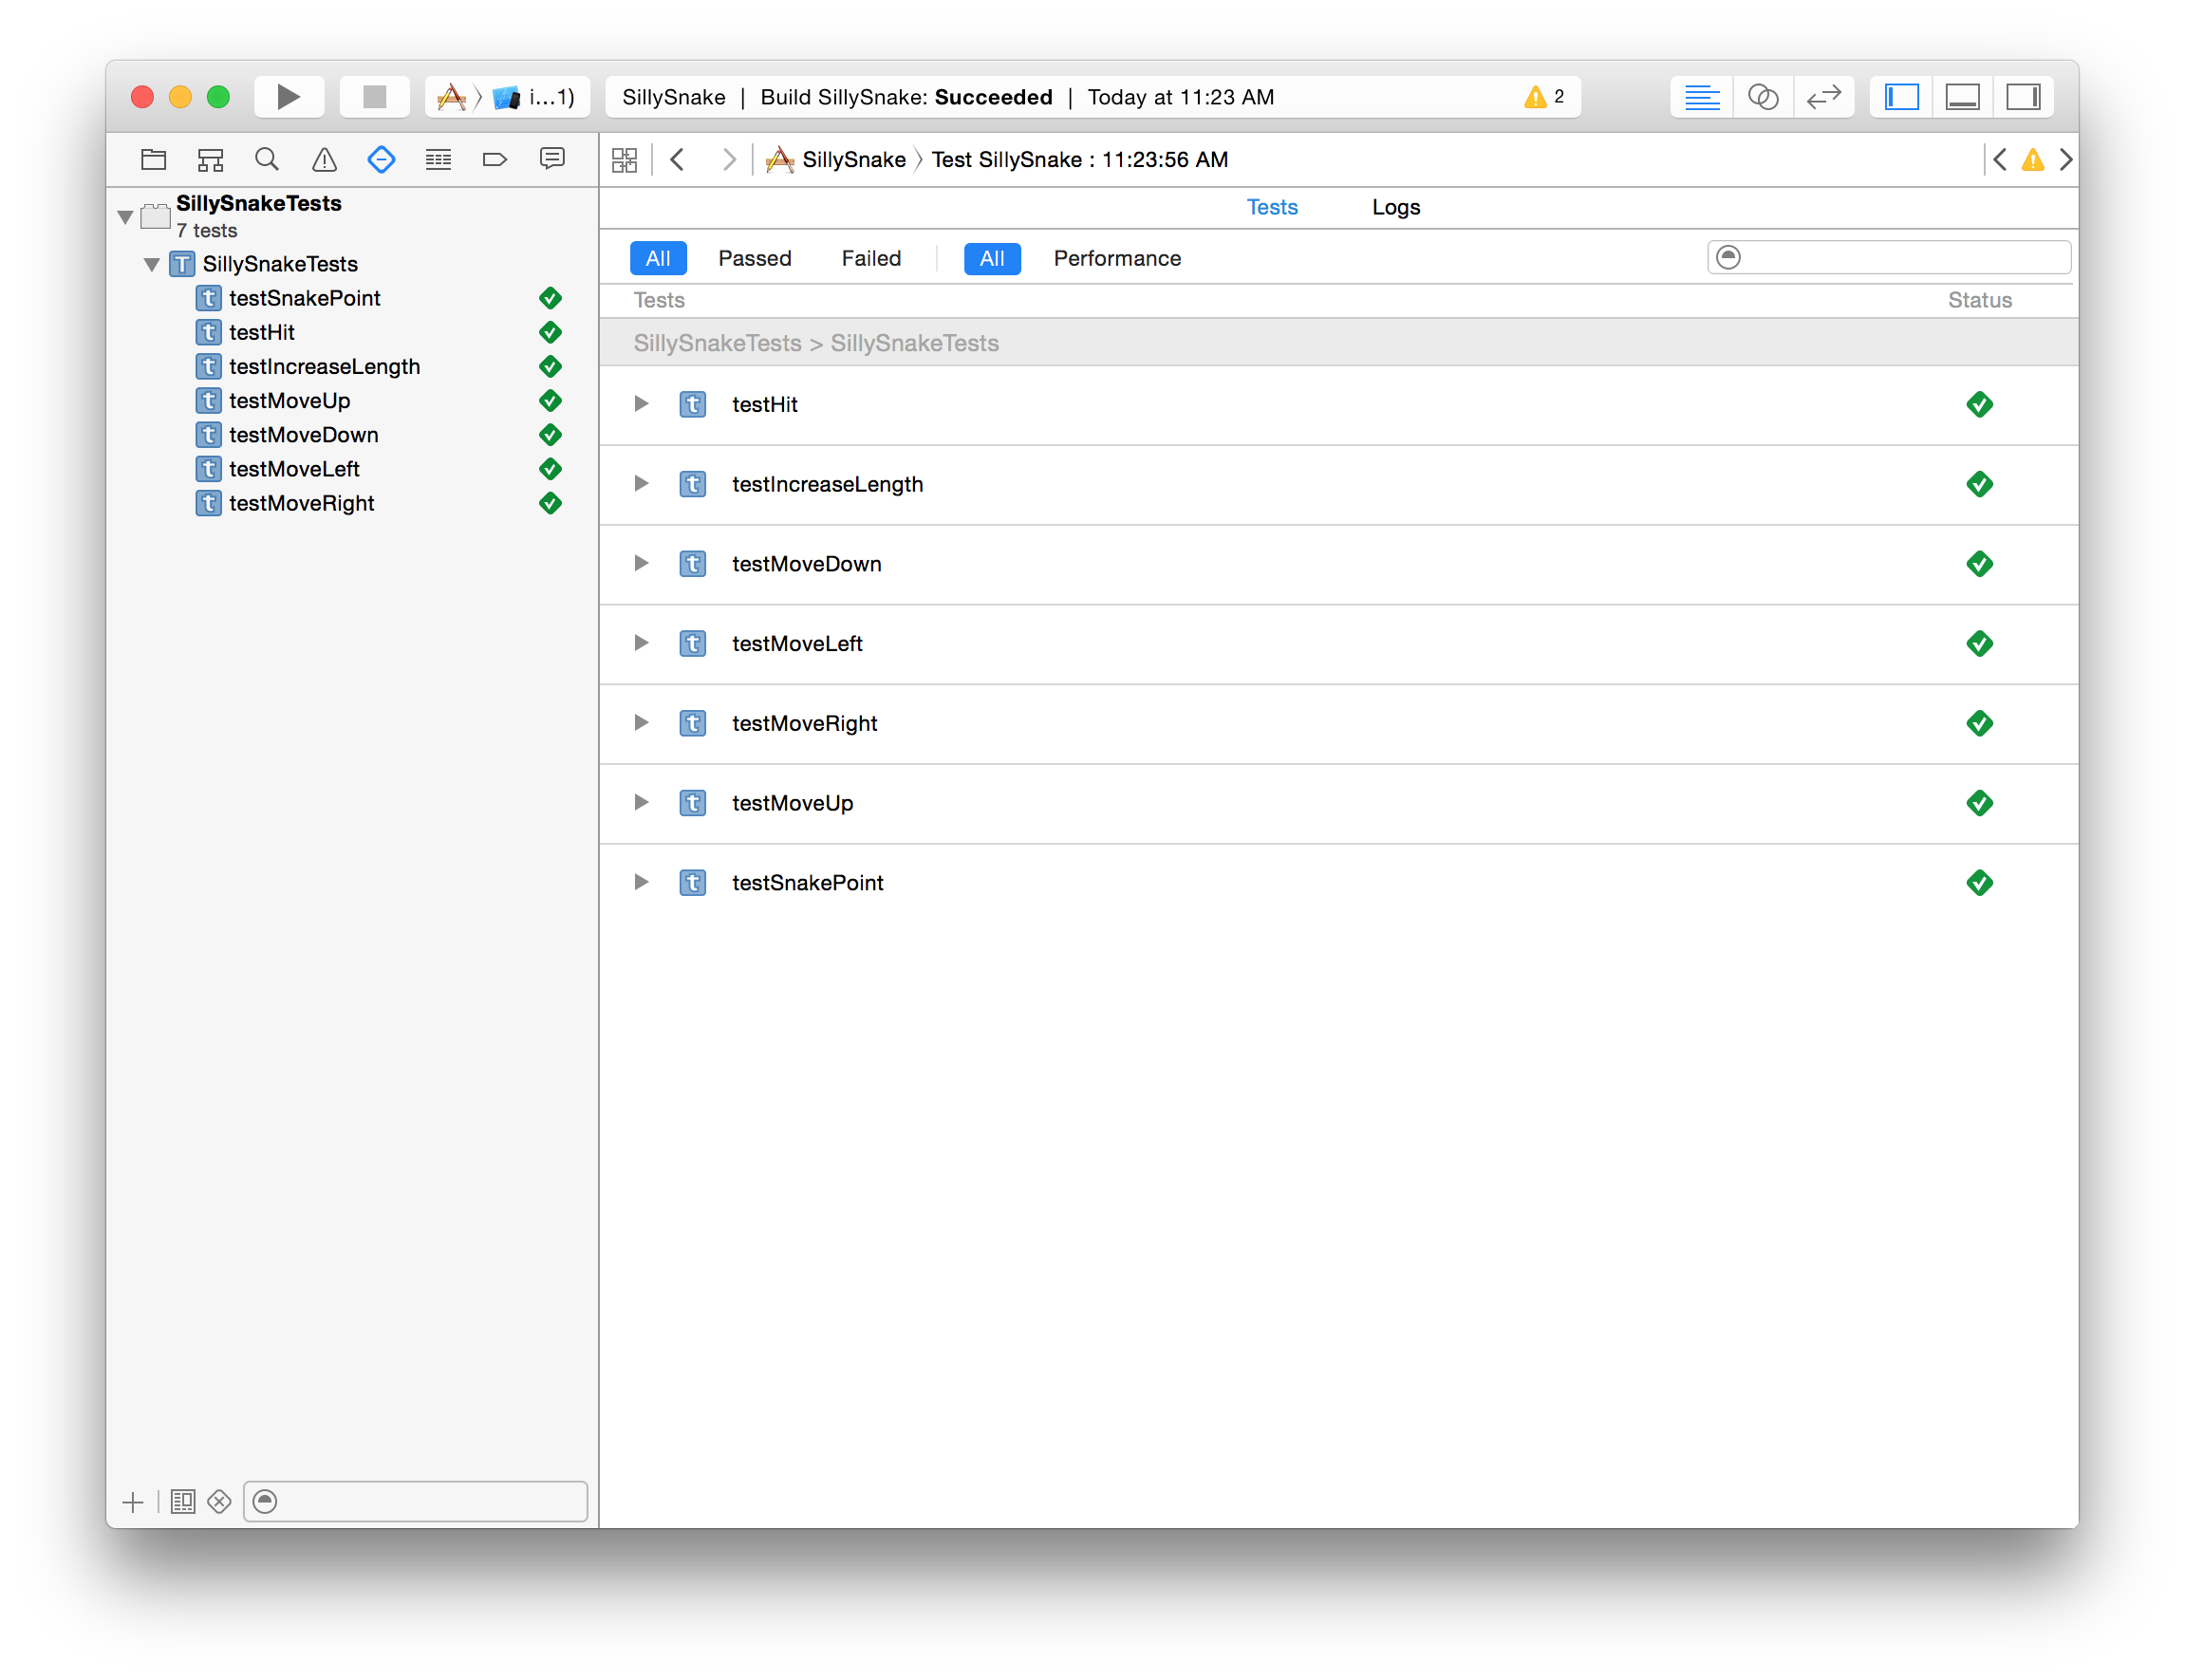This screenshot has height=1680, width=2185.
Task: Collapse the SillySnakeTests class in navigator
Action: [x=152, y=264]
